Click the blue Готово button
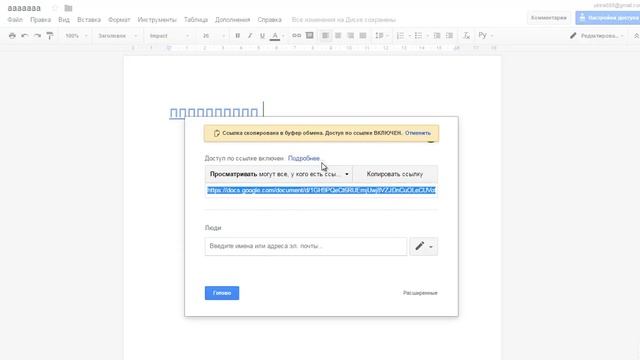The image size is (640, 360). (222, 293)
